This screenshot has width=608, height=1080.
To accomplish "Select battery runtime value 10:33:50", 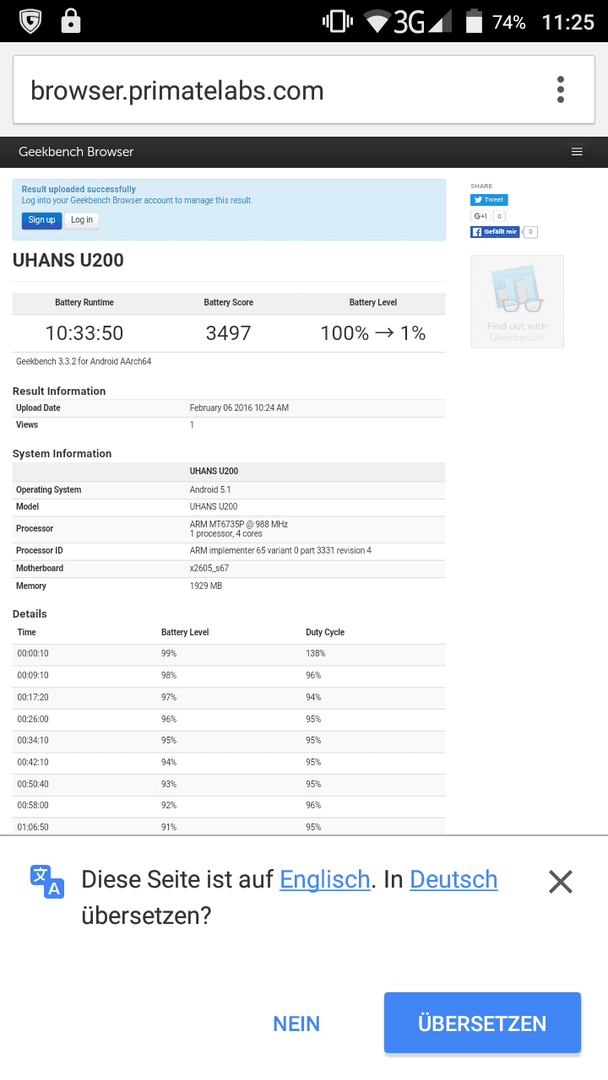I will pos(84,333).
